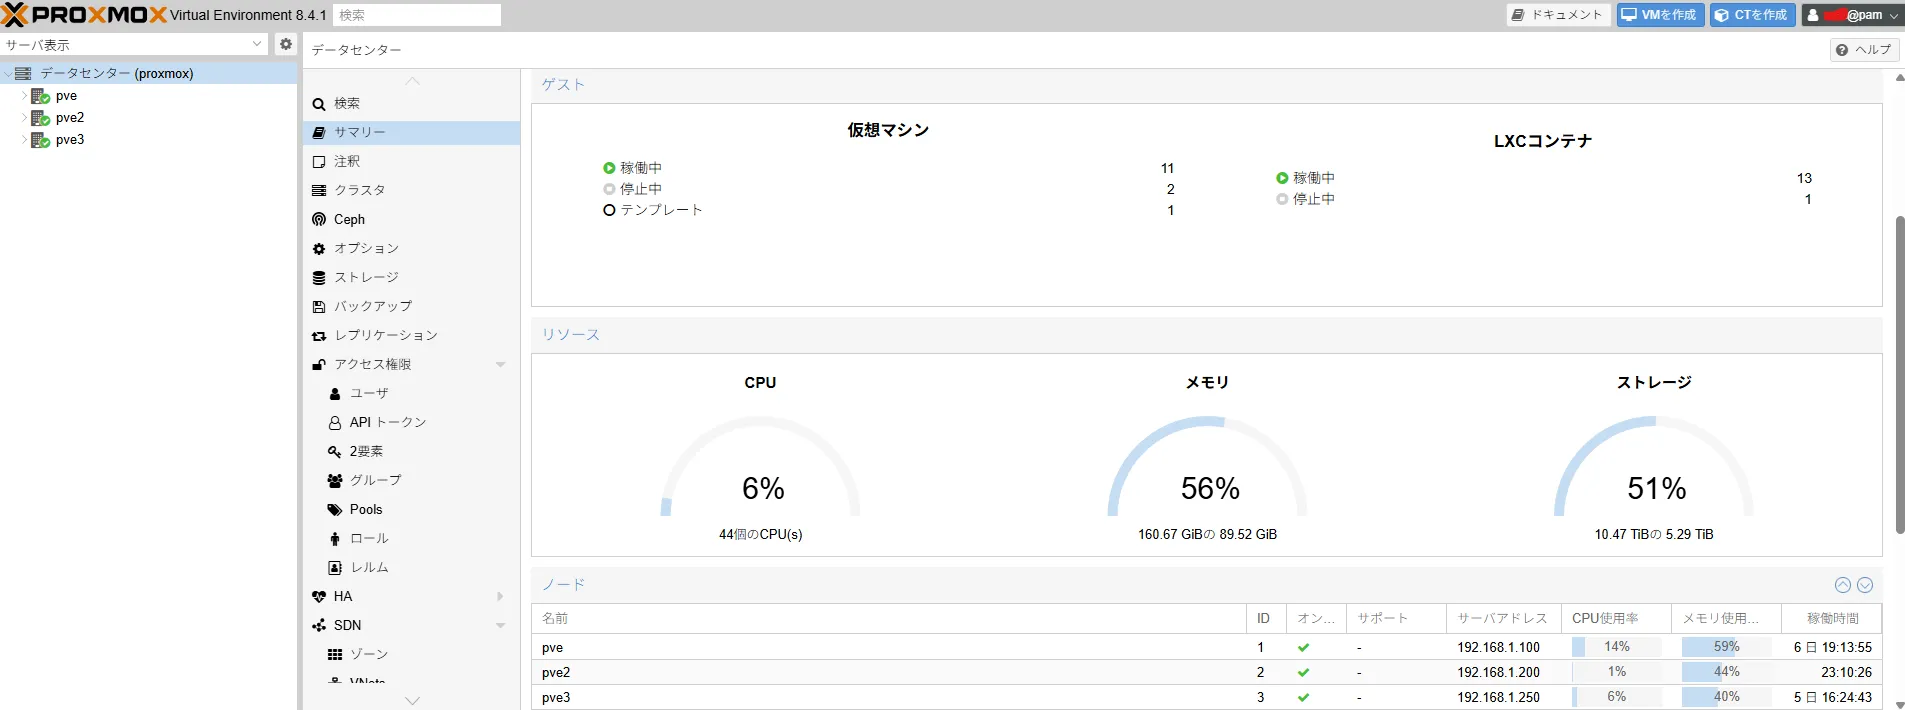Click the pve node icon in tree
This screenshot has width=1905, height=710.
point(40,96)
